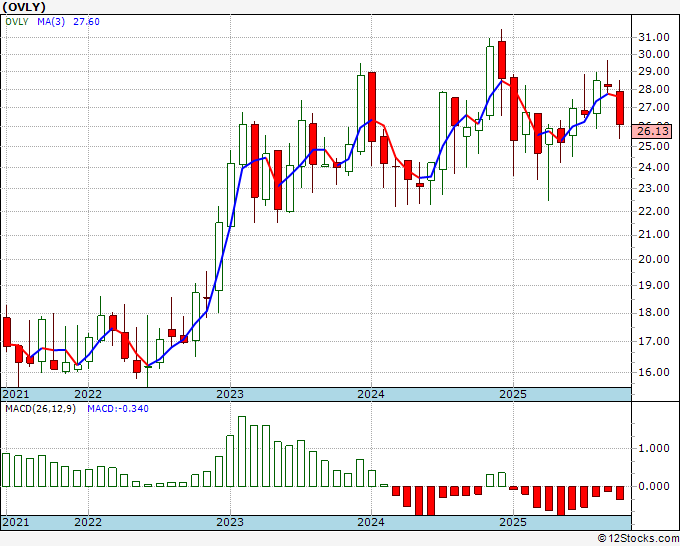Screen dimensions: 680x546
Task: Click 2025 on the MACD panel timeline
Action: (513, 522)
